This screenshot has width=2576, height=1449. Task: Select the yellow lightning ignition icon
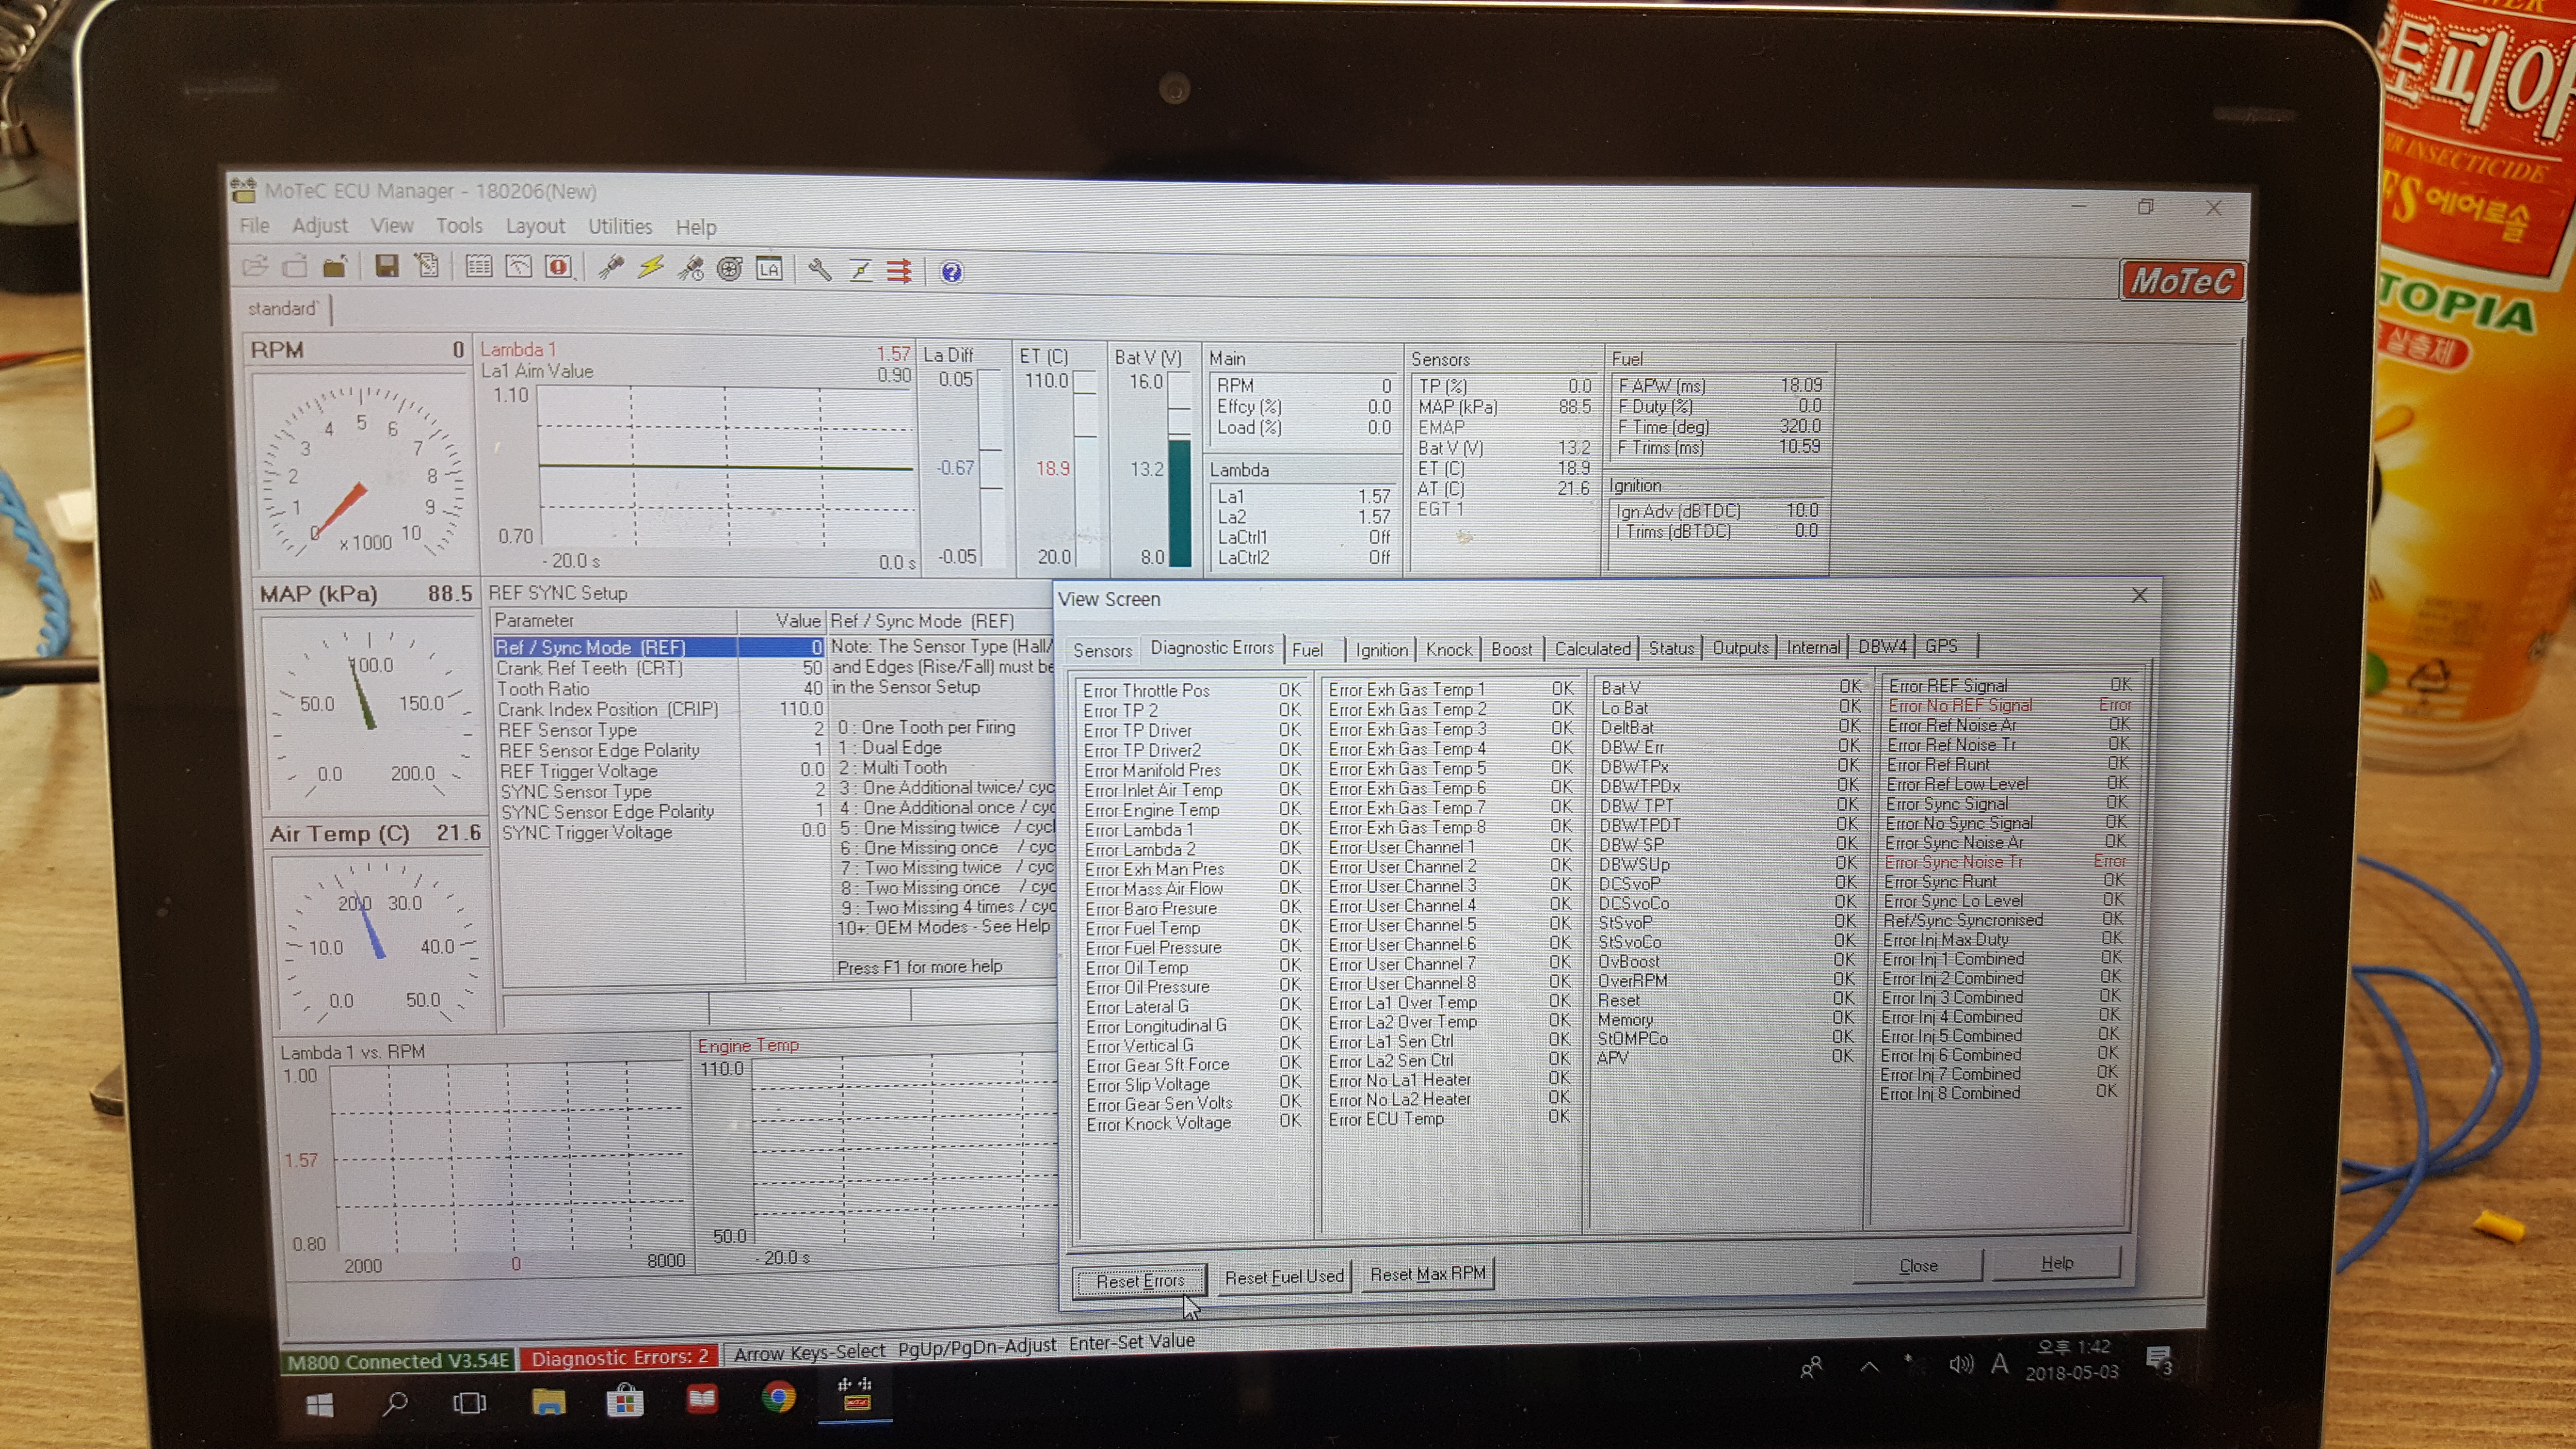coord(651,268)
